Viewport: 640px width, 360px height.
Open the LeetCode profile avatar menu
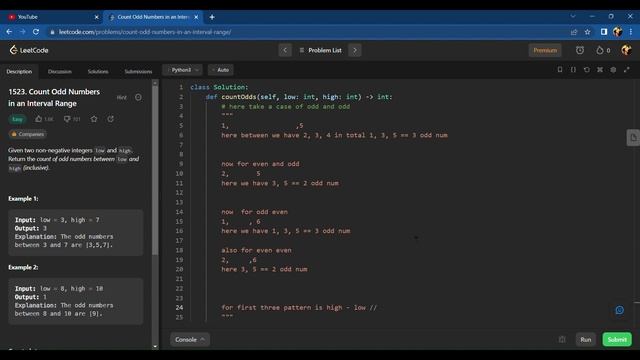626,50
